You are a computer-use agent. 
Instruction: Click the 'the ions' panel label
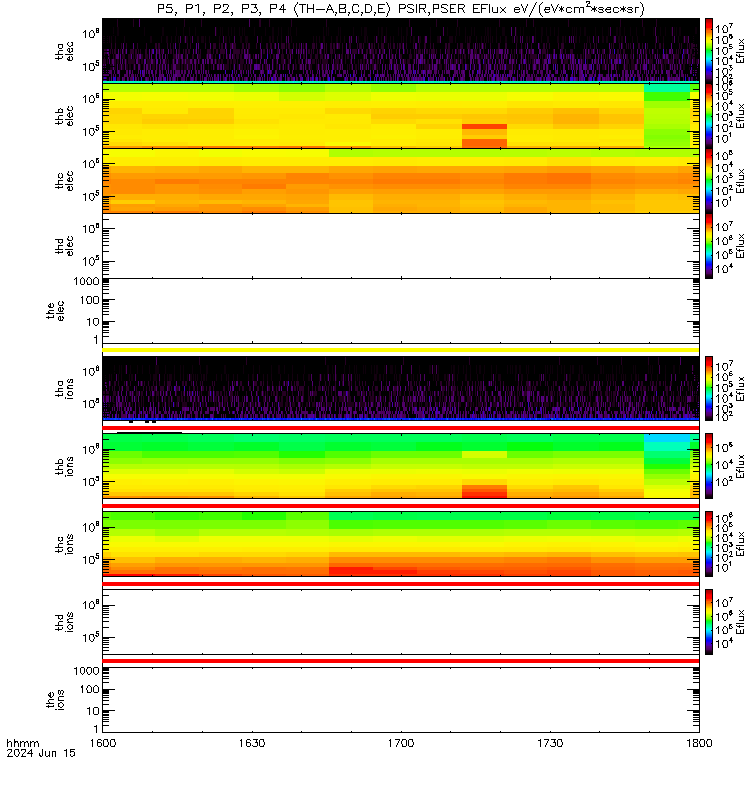point(55,700)
